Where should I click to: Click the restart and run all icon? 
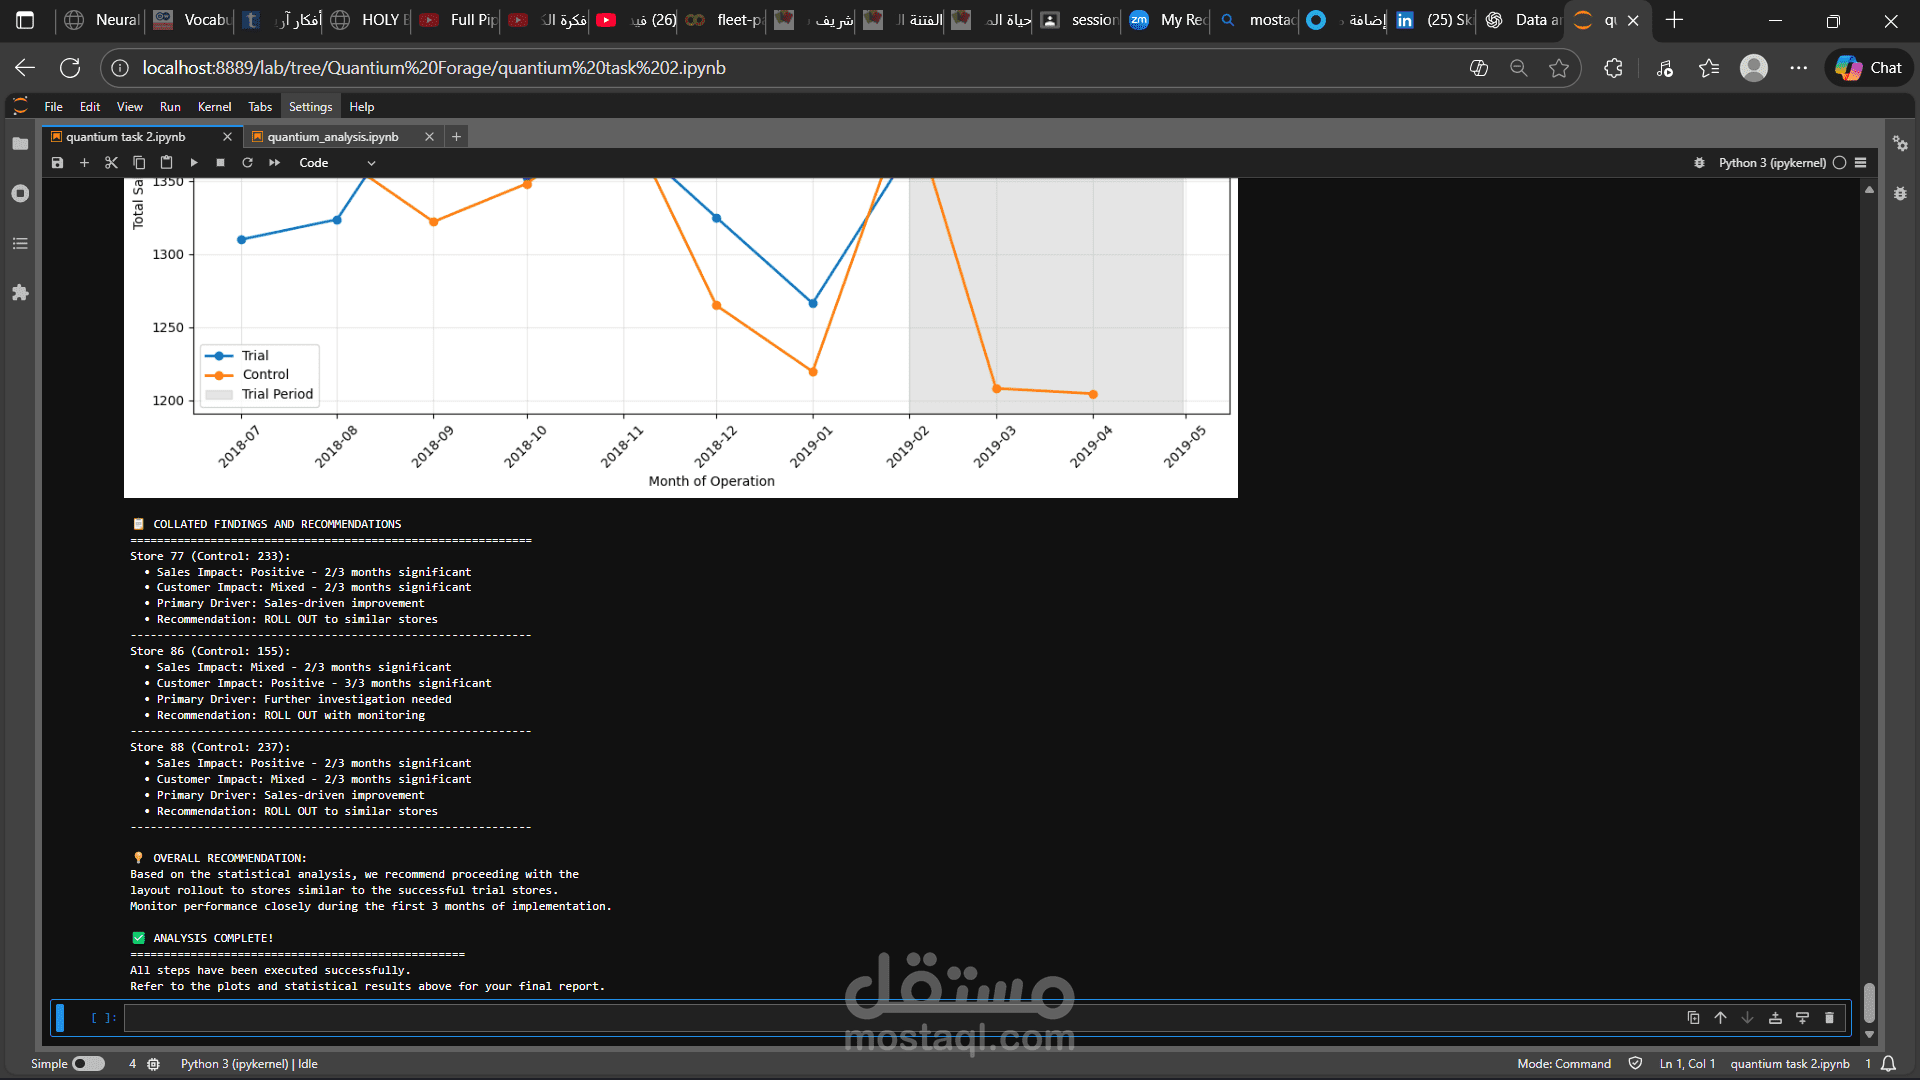tap(274, 163)
